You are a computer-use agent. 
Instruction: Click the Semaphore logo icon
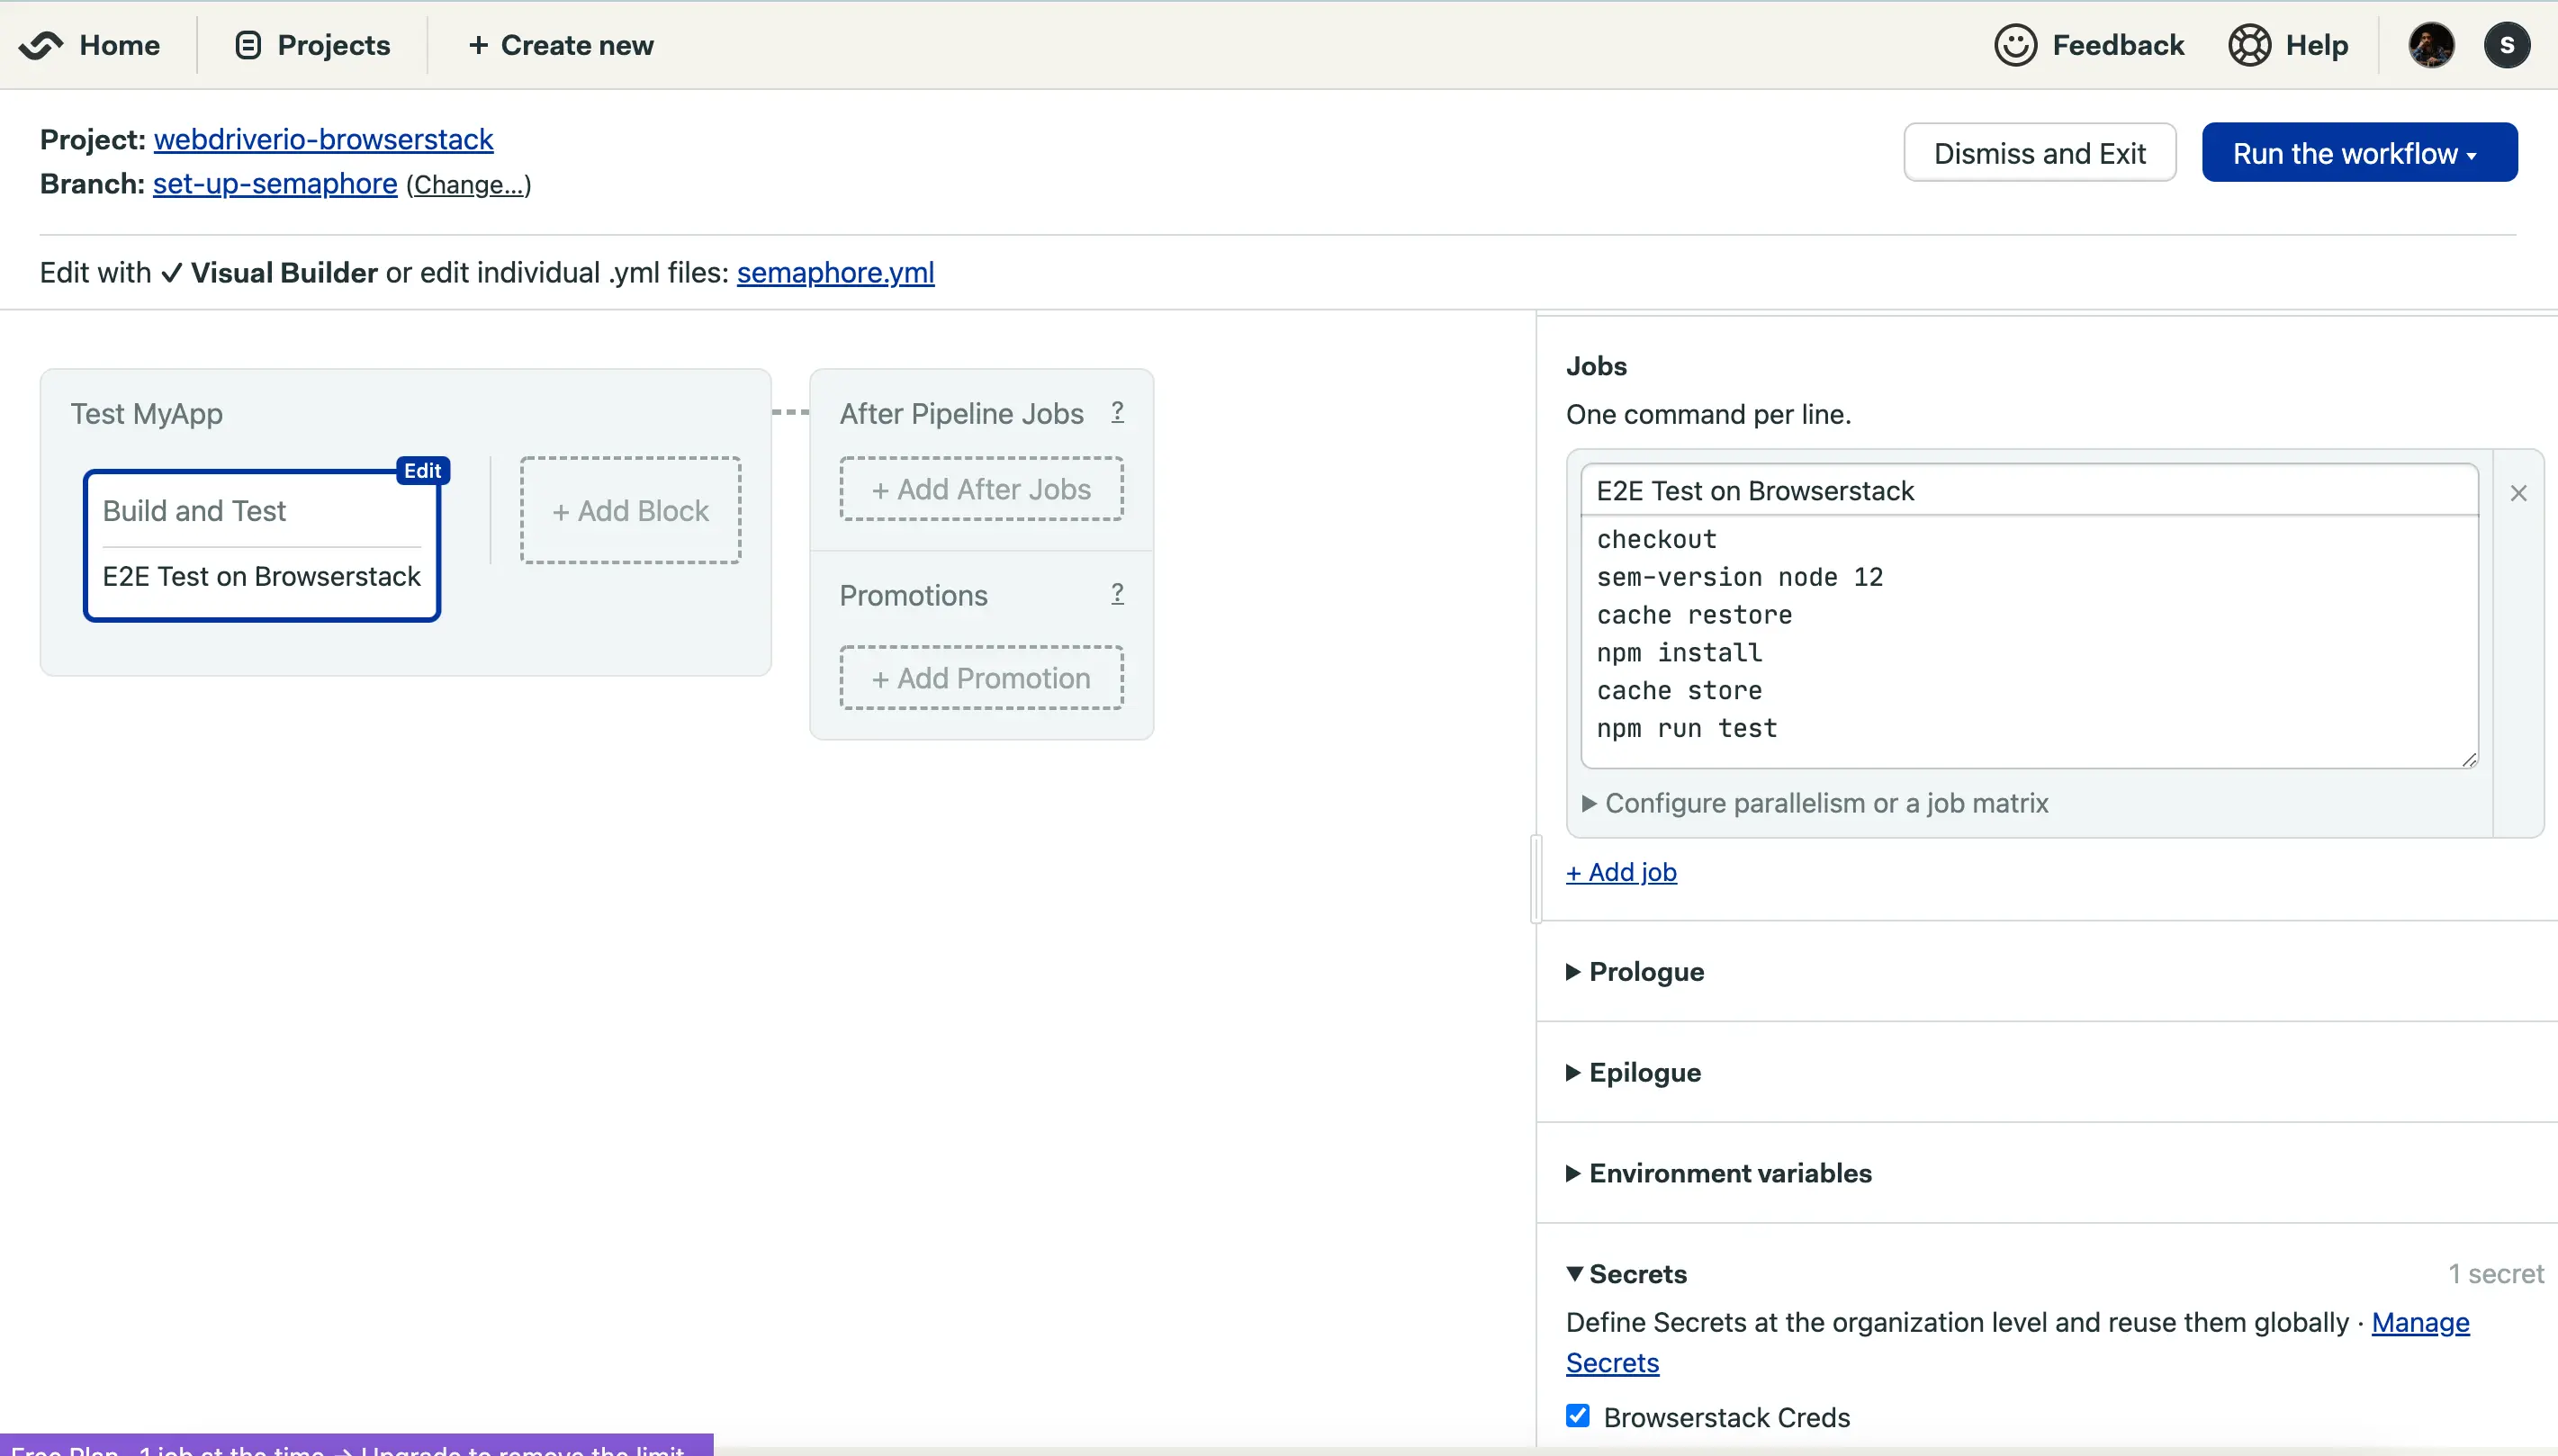[40, 45]
